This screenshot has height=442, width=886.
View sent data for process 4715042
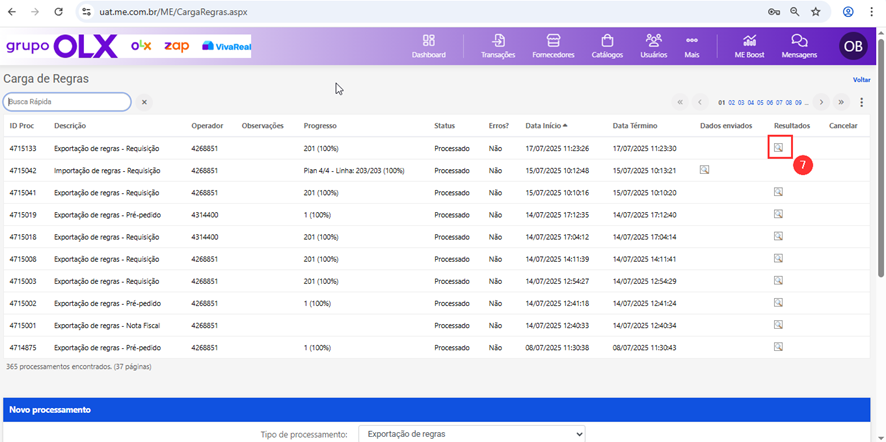pyautogui.click(x=704, y=170)
